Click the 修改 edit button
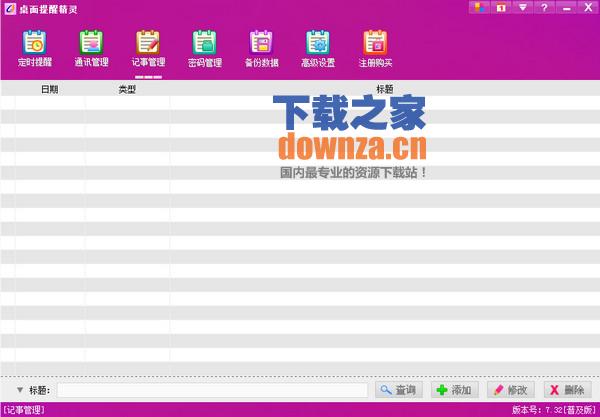 pos(511,390)
